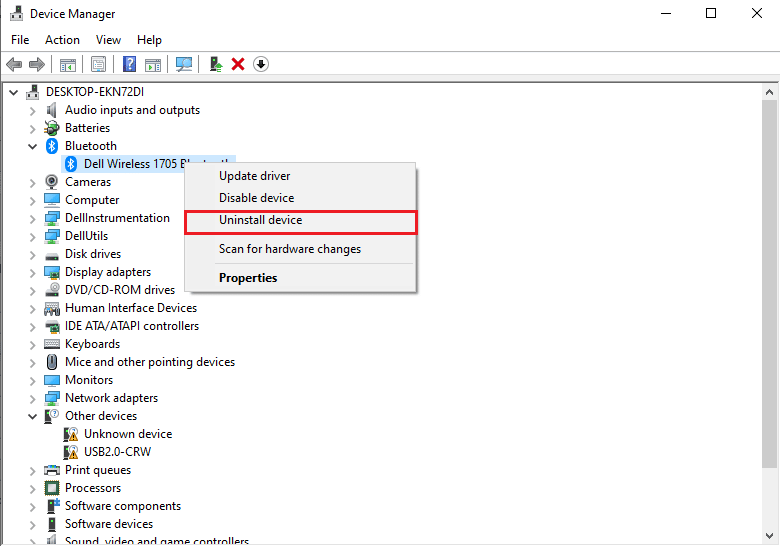Screen dimensions: 780x546
Task: Collapse the Other devices chevron
Action: pyautogui.click(x=33, y=416)
